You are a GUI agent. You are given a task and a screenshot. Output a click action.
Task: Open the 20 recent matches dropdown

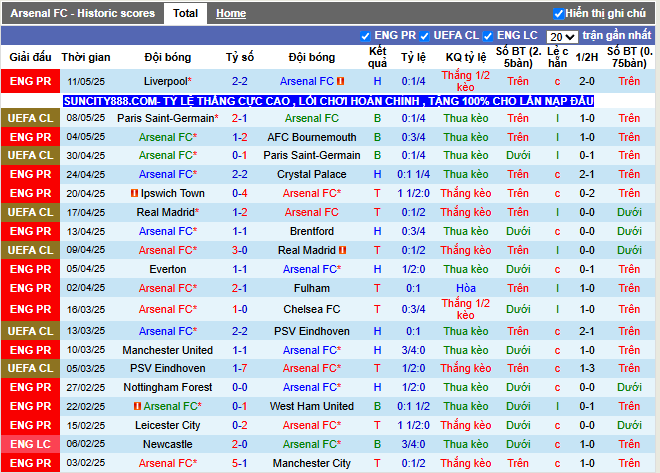[x=562, y=37]
